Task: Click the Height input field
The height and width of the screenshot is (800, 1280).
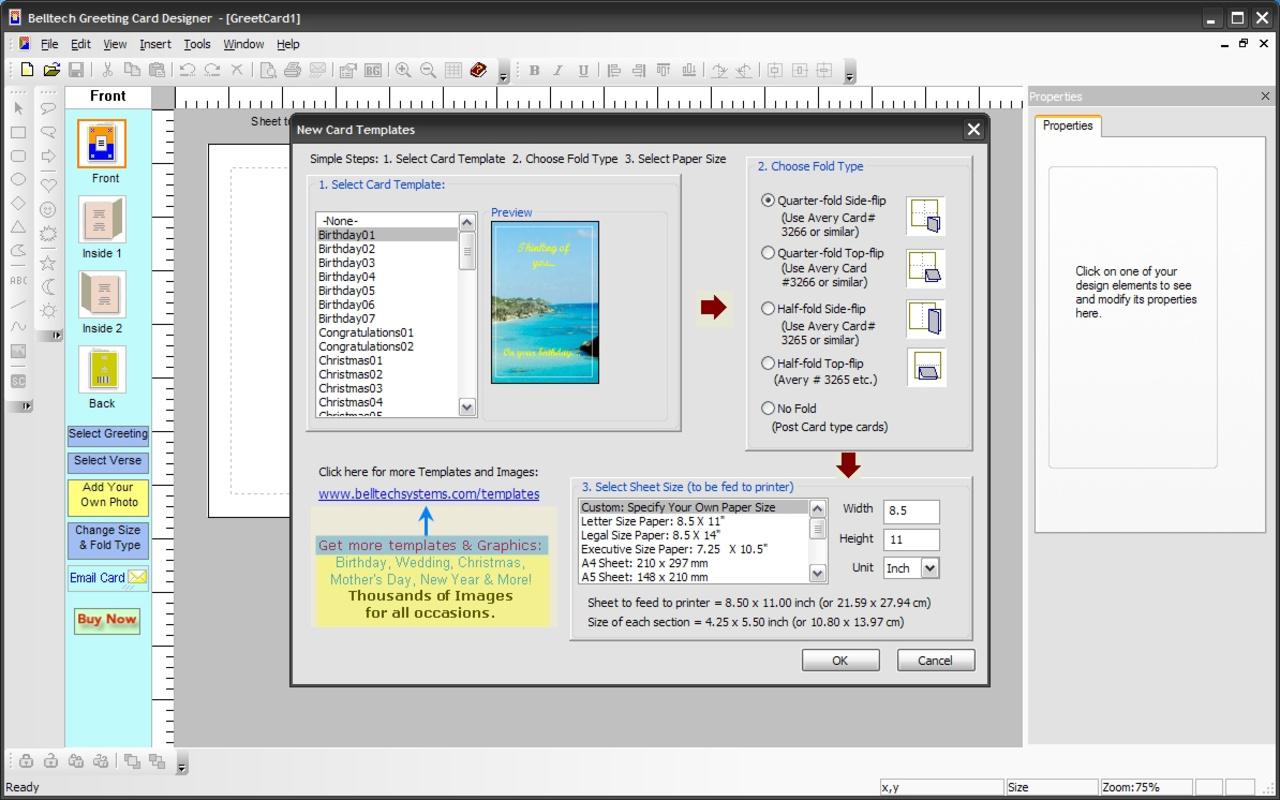Action: [911, 540]
